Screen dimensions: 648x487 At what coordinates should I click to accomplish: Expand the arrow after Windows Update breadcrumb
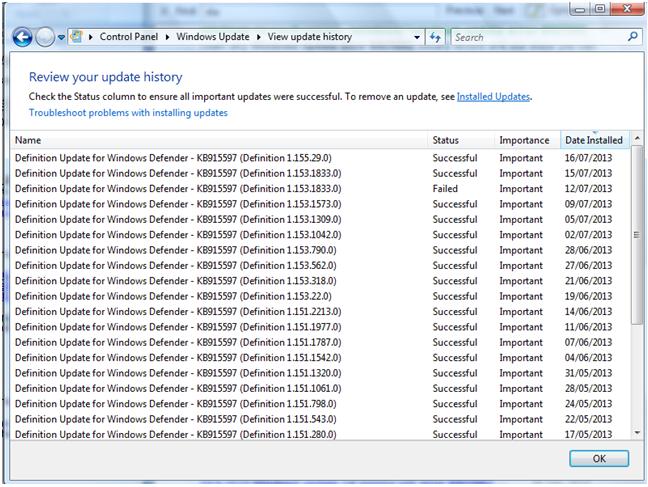click(259, 37)
